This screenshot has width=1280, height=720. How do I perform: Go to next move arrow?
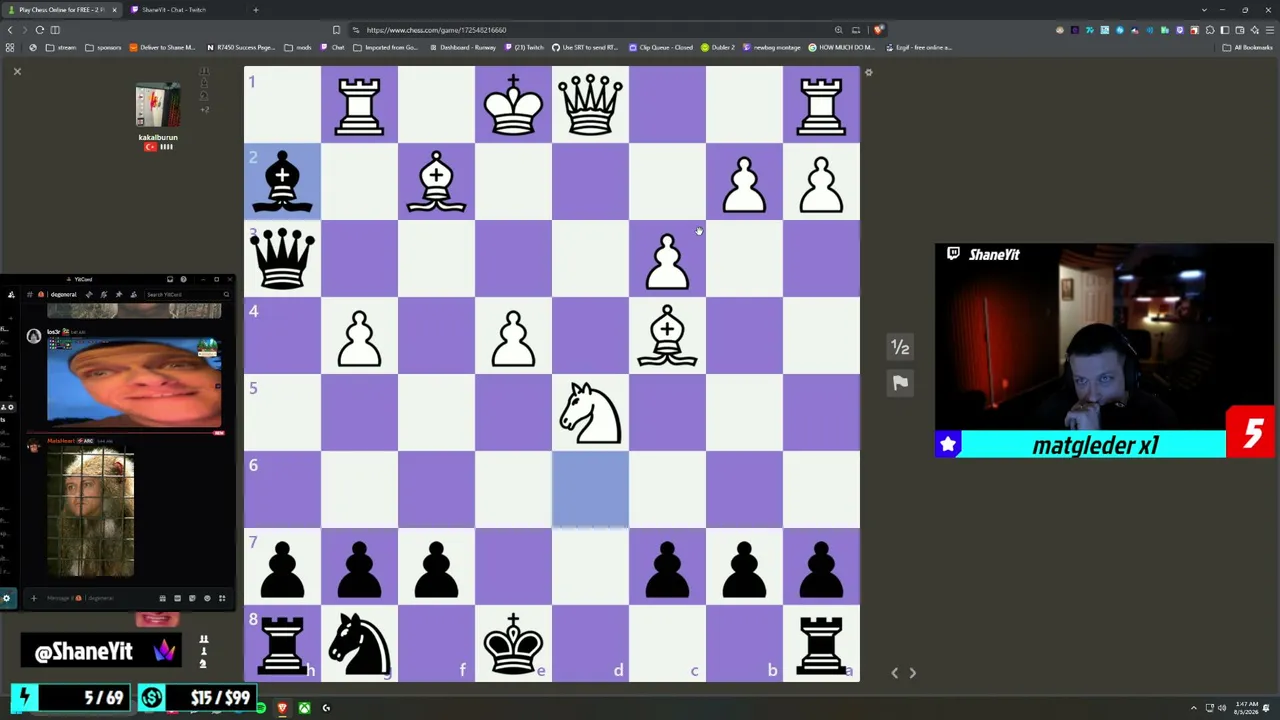pos(912,673)
